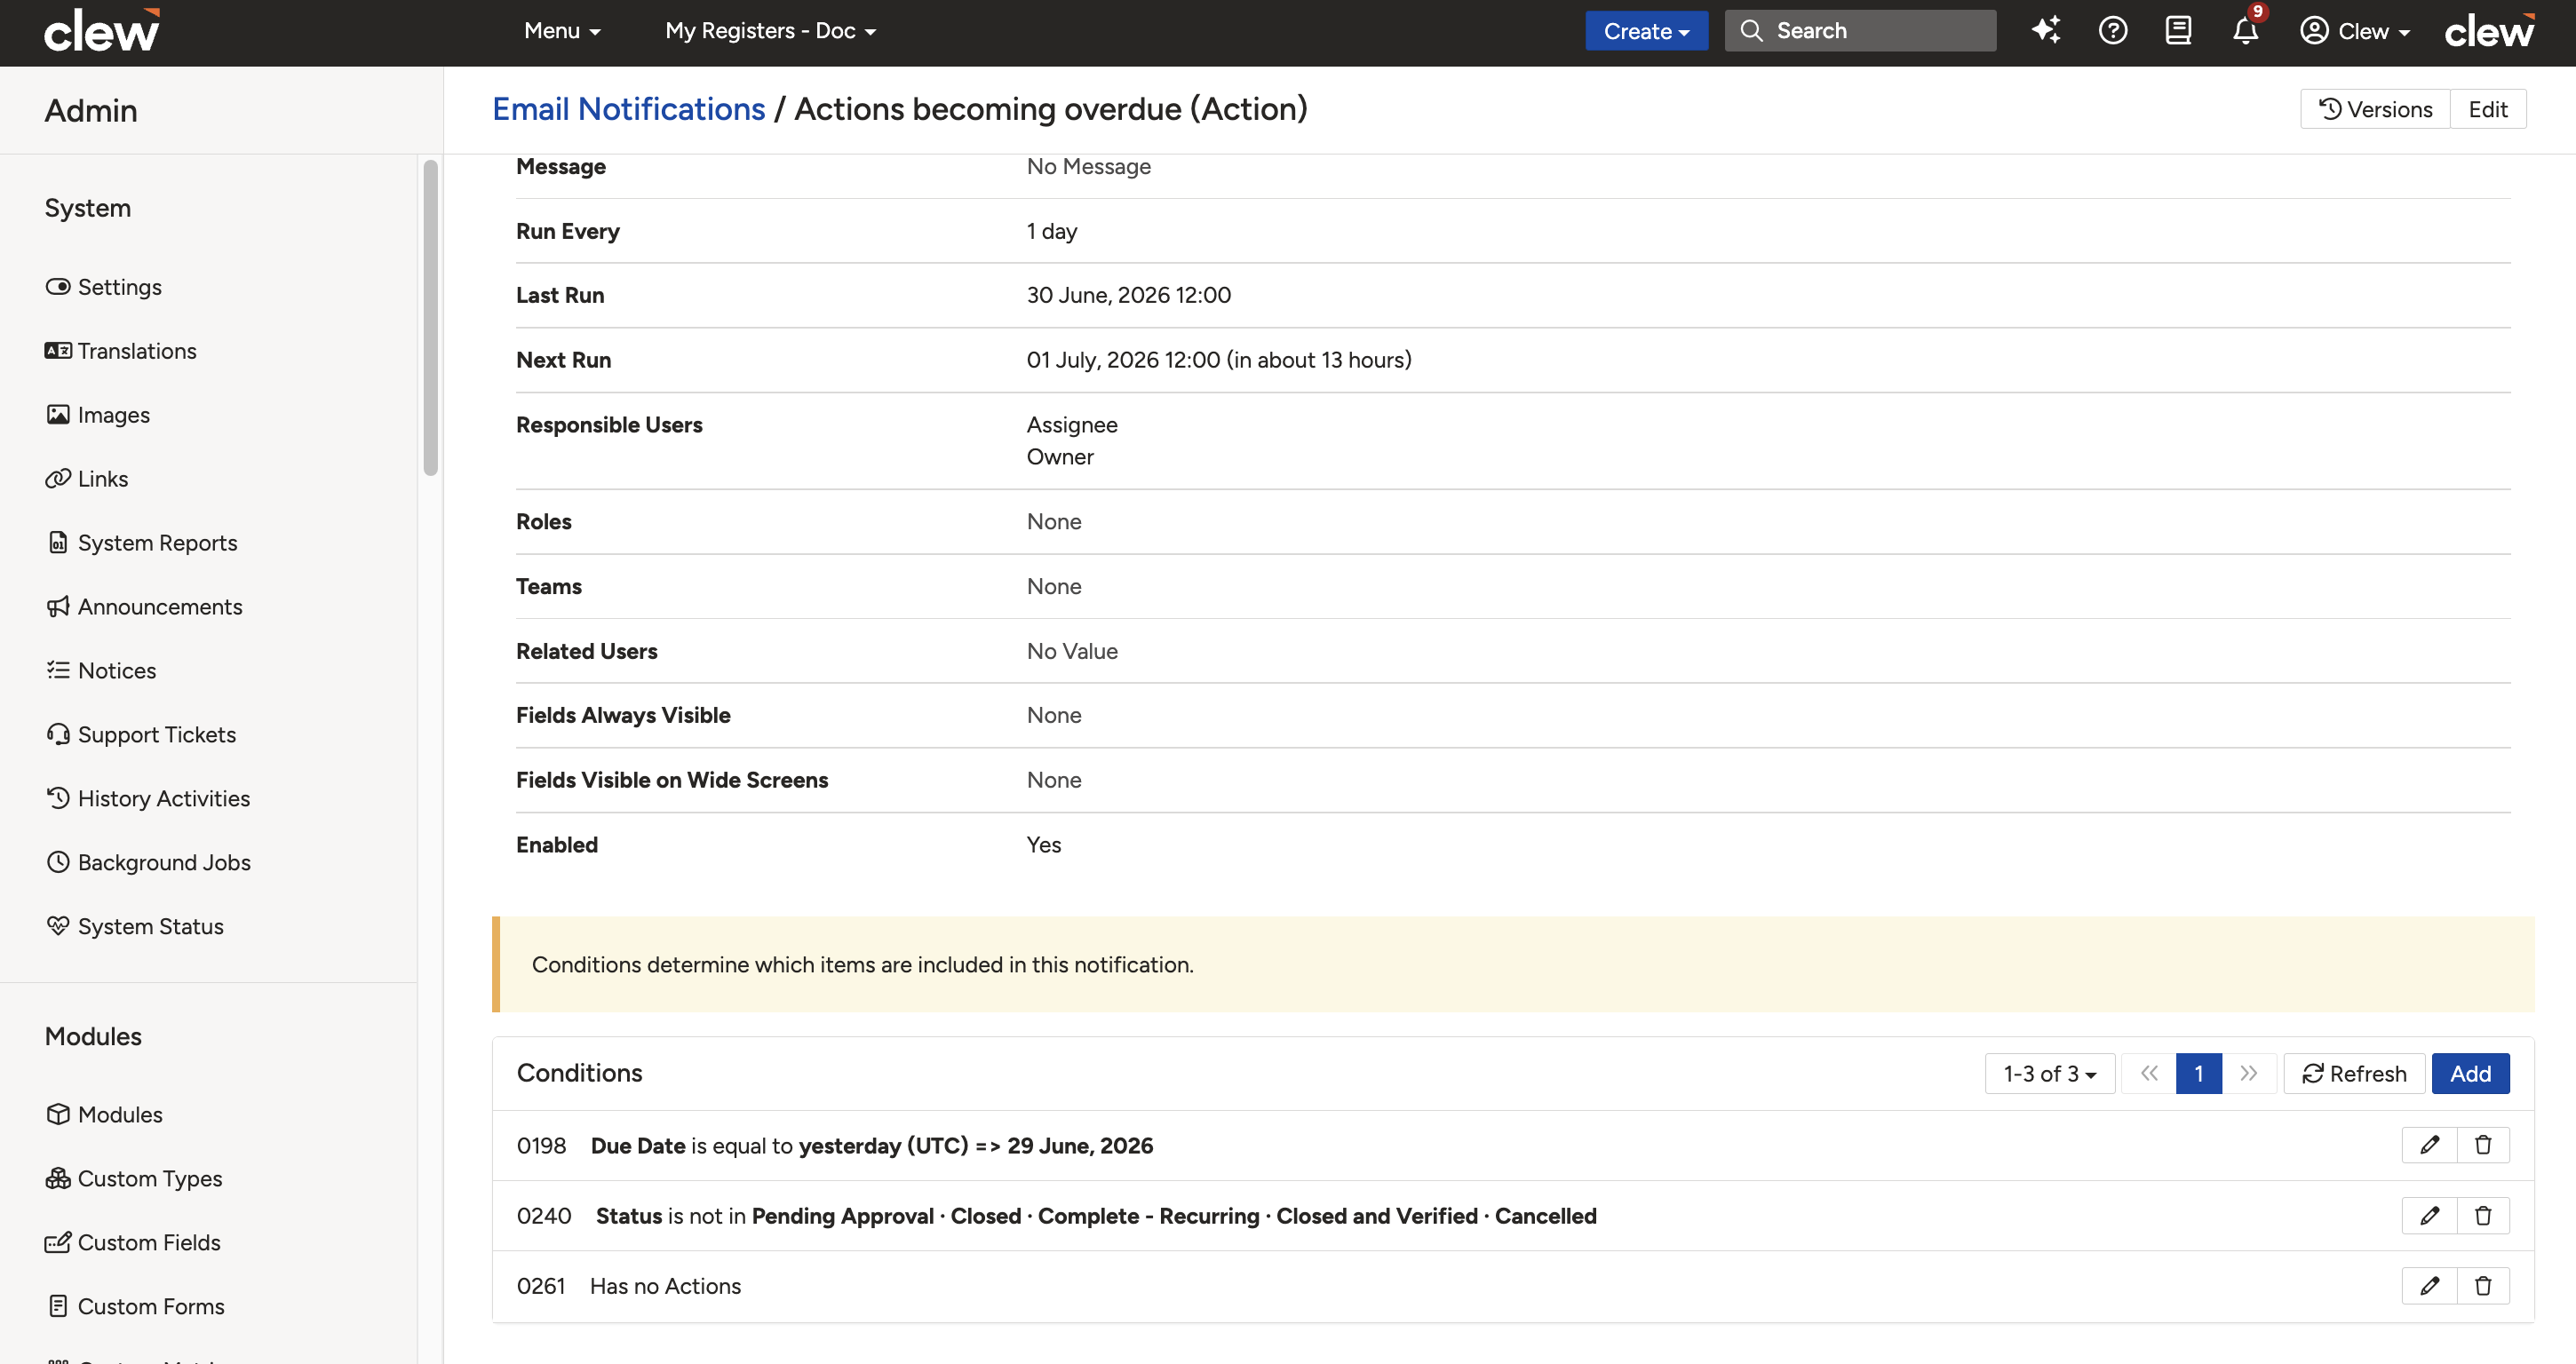
Task: Open Settings in the Admin sidebar
Action: pos(103,287)
